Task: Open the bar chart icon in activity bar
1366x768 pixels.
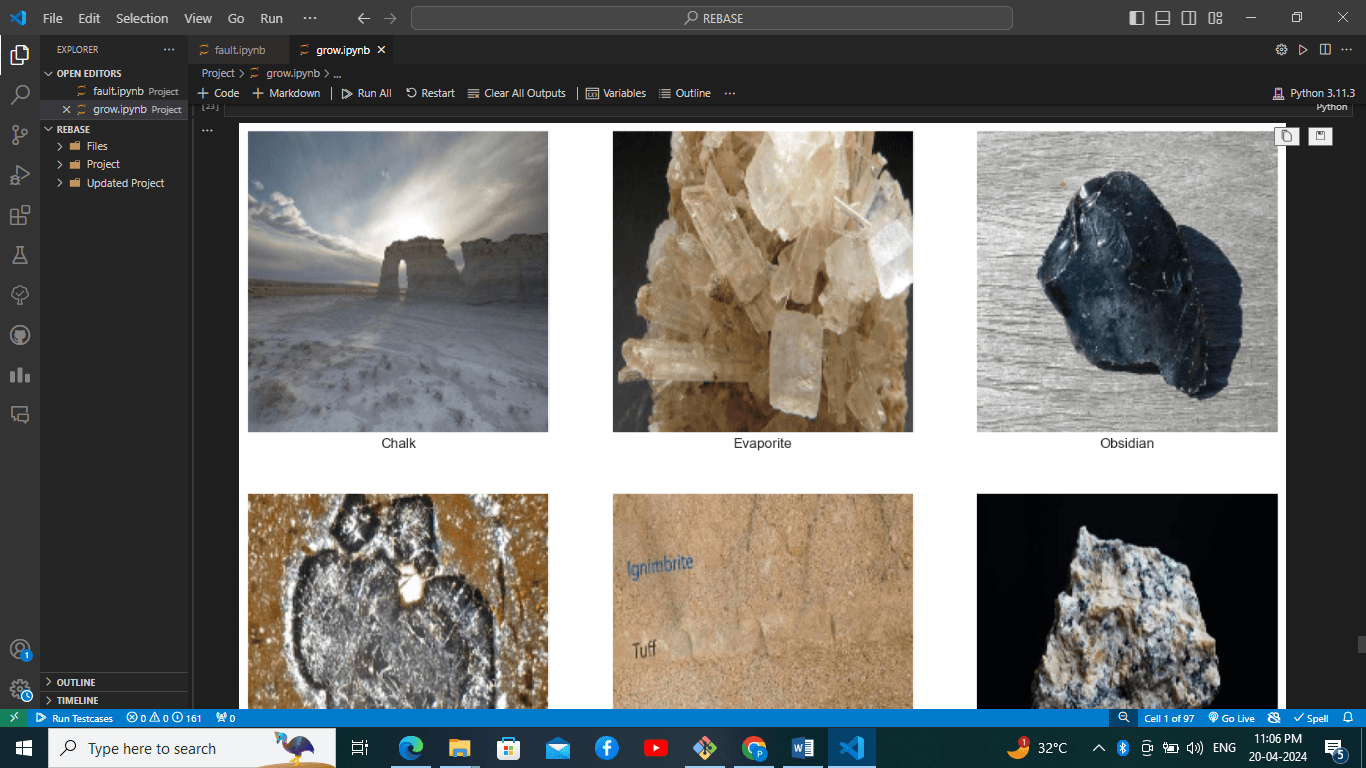Action: click(19, 375)
